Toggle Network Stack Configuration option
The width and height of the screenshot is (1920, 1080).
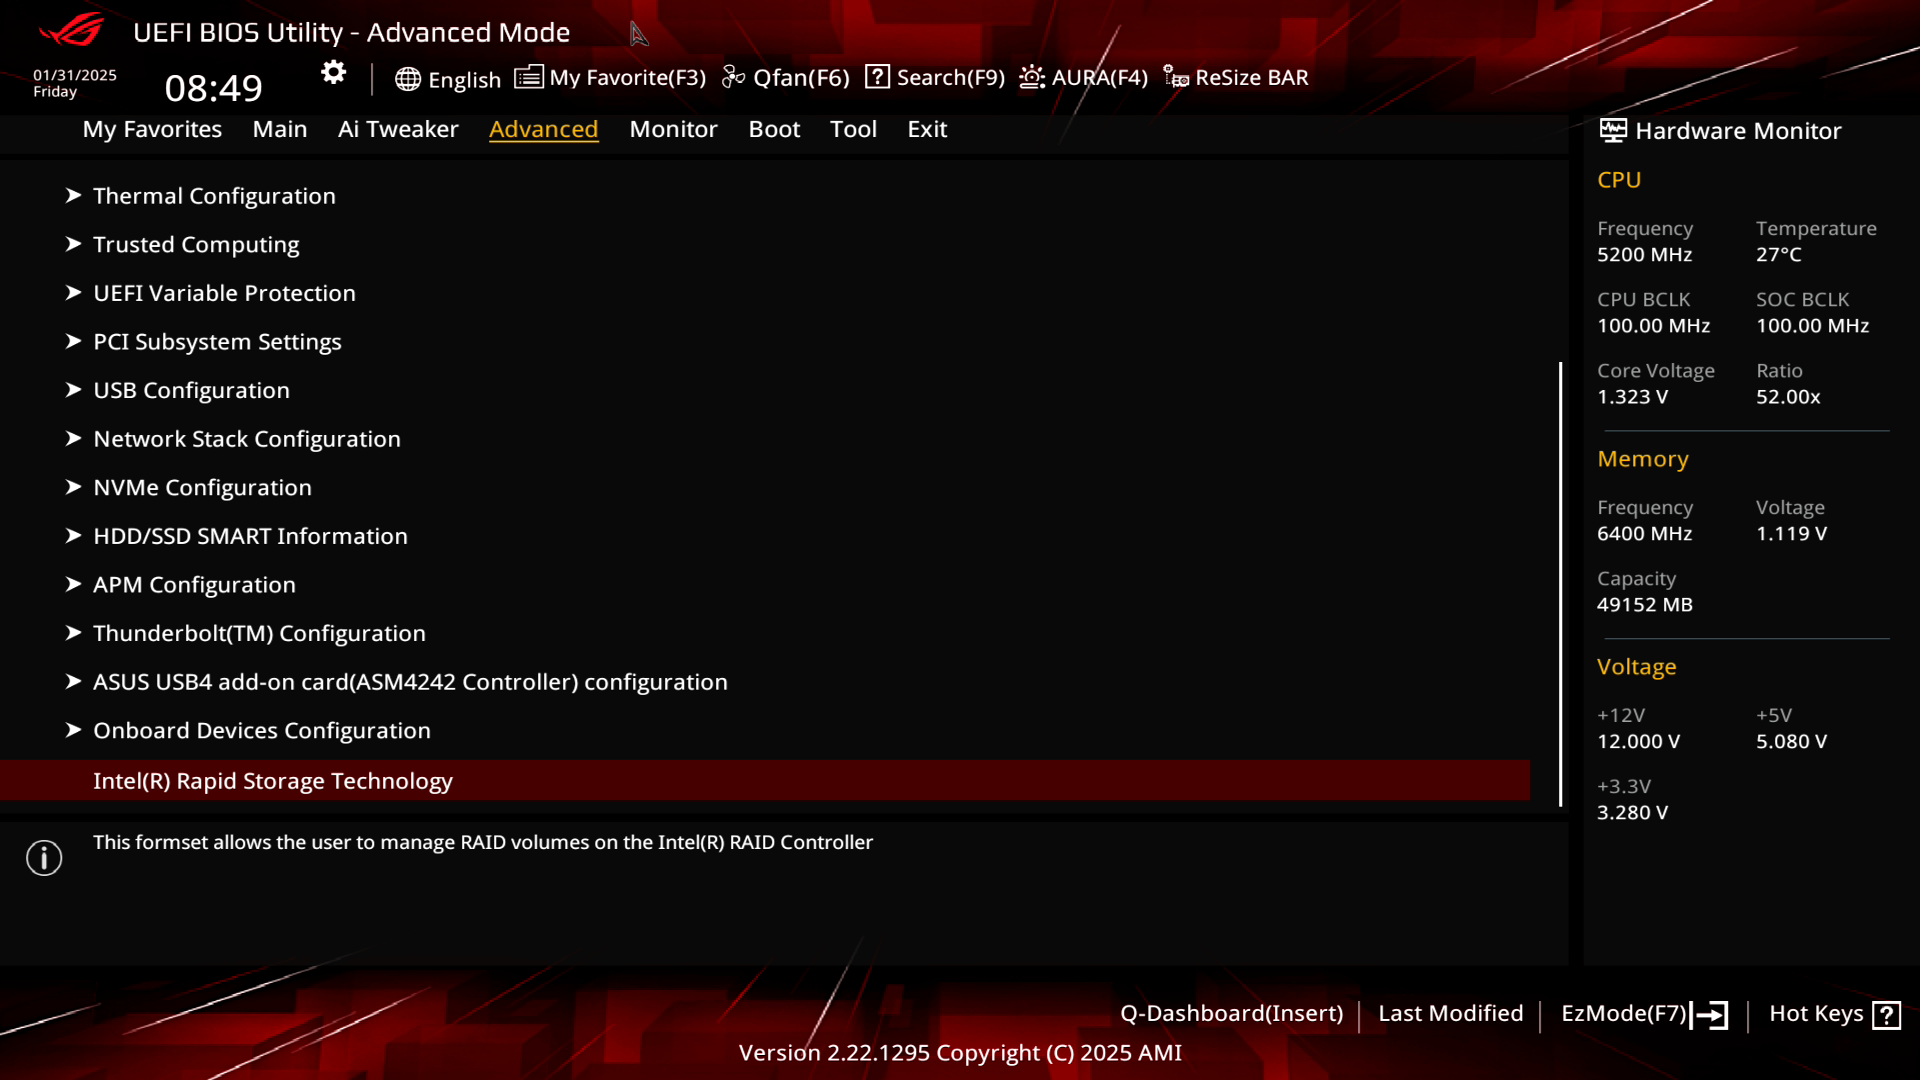point(247,438)
